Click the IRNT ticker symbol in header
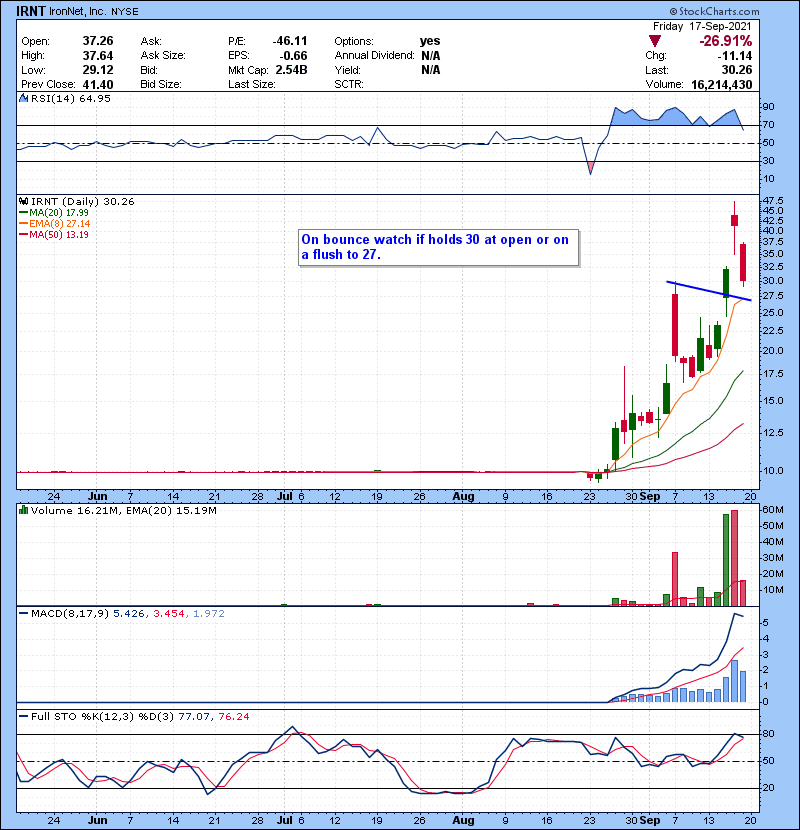The width and height of the screenshot is (800, 830). [x=31, y=11]
